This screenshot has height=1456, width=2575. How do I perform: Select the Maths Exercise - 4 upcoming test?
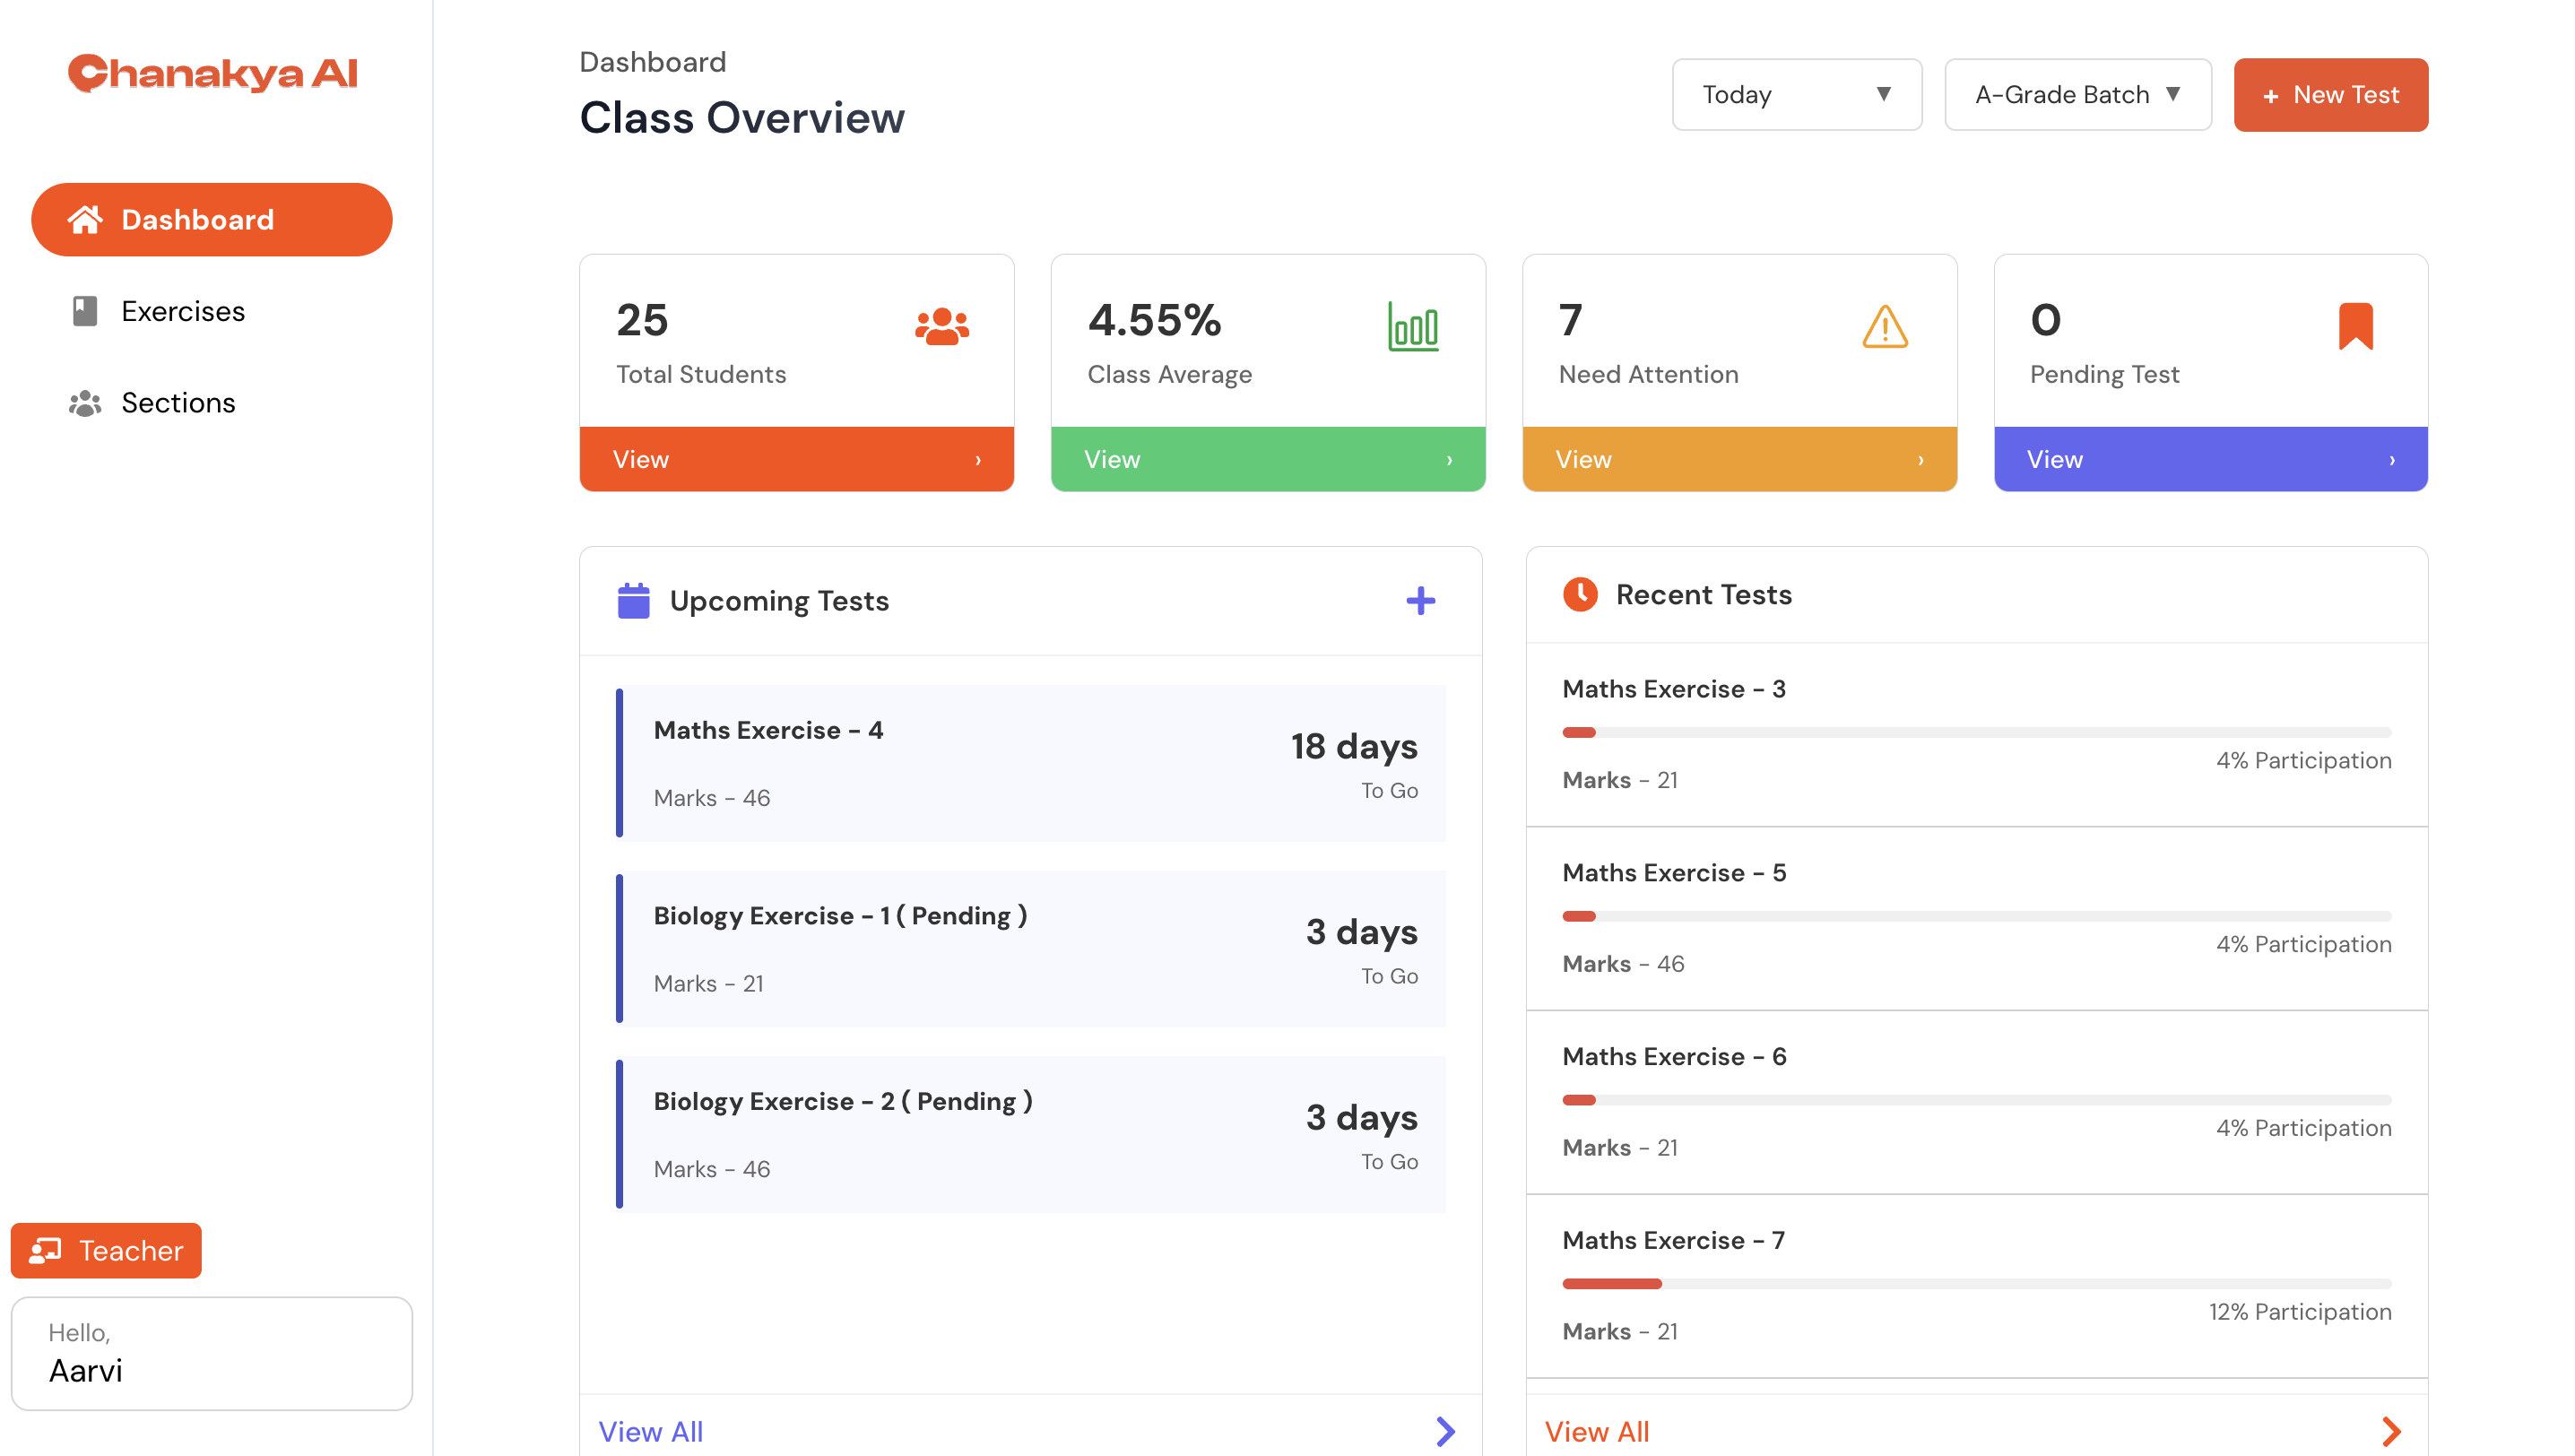(1030, 763)
